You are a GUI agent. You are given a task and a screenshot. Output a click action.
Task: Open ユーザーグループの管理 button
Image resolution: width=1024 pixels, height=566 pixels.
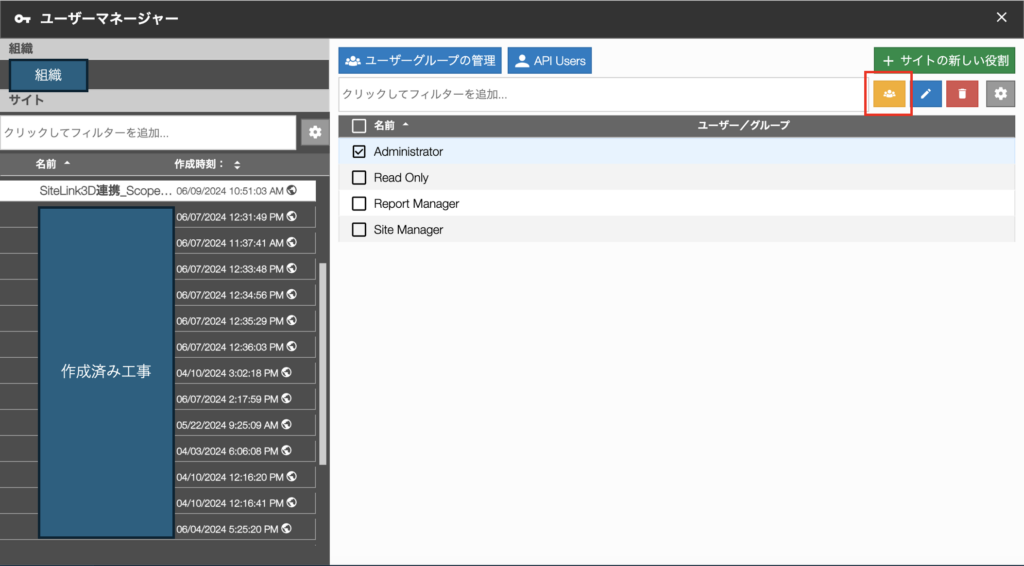click(419, 61)
